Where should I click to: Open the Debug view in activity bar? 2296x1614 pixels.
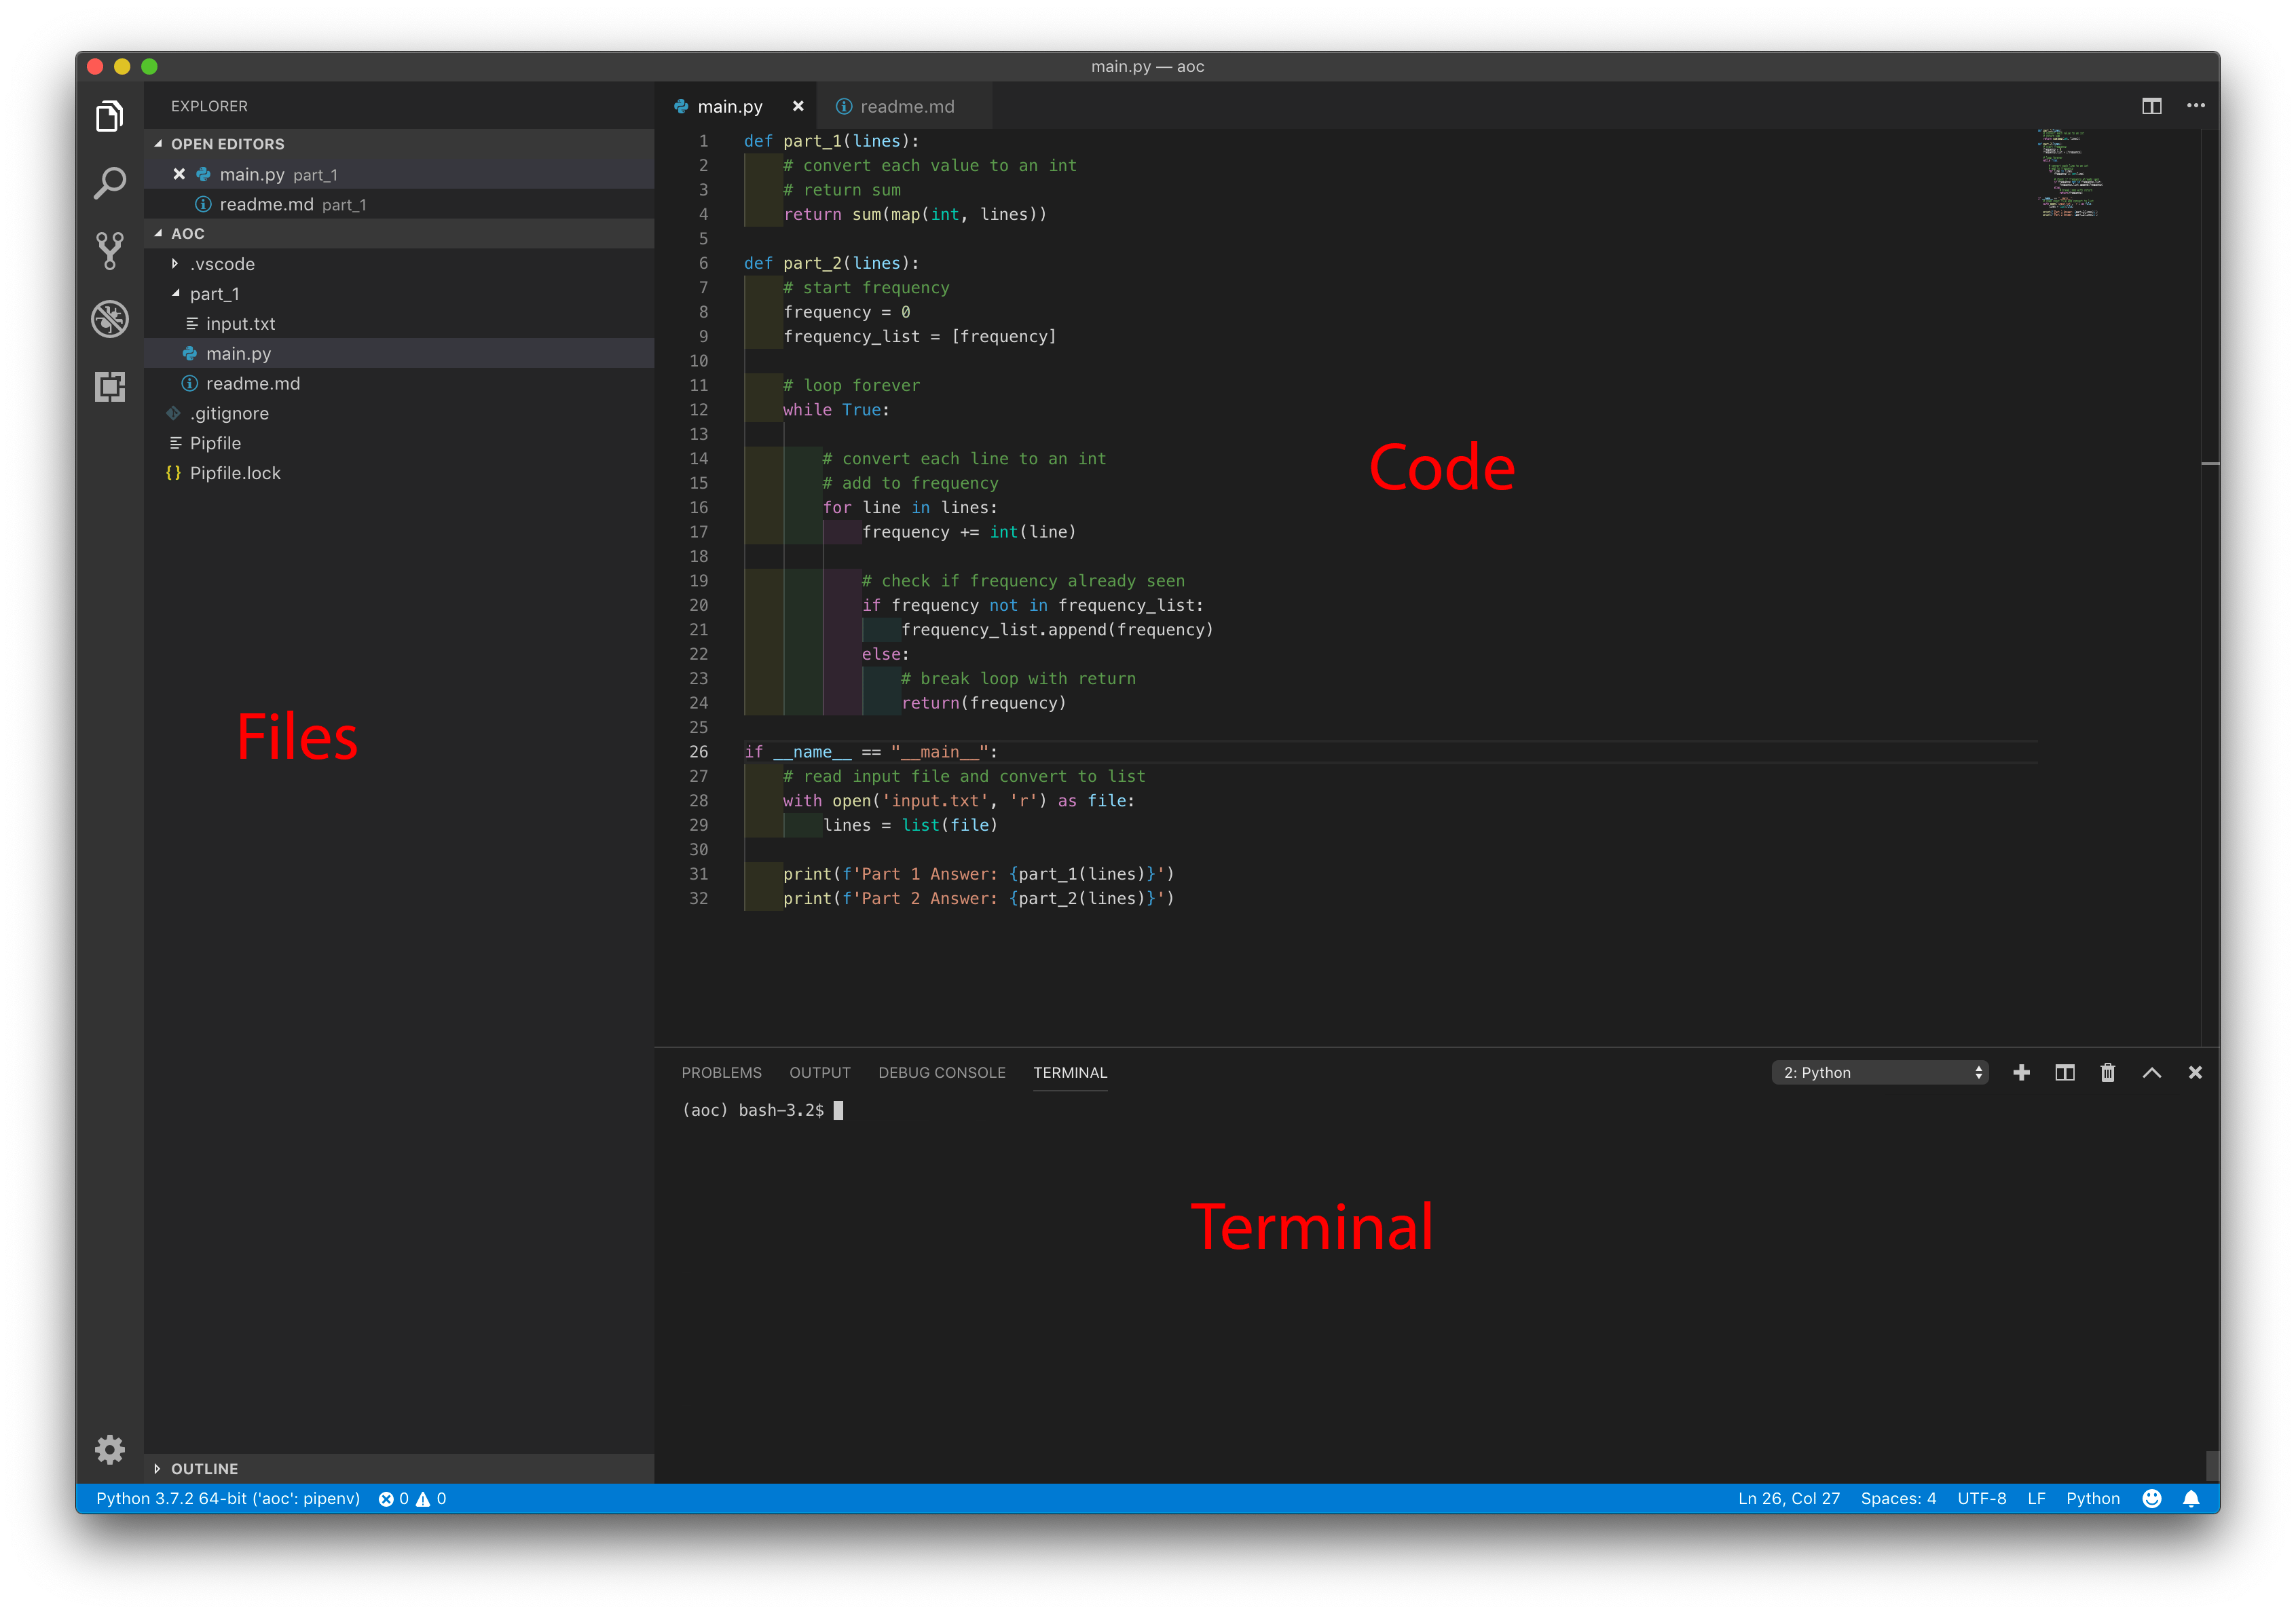pos(110,319)
